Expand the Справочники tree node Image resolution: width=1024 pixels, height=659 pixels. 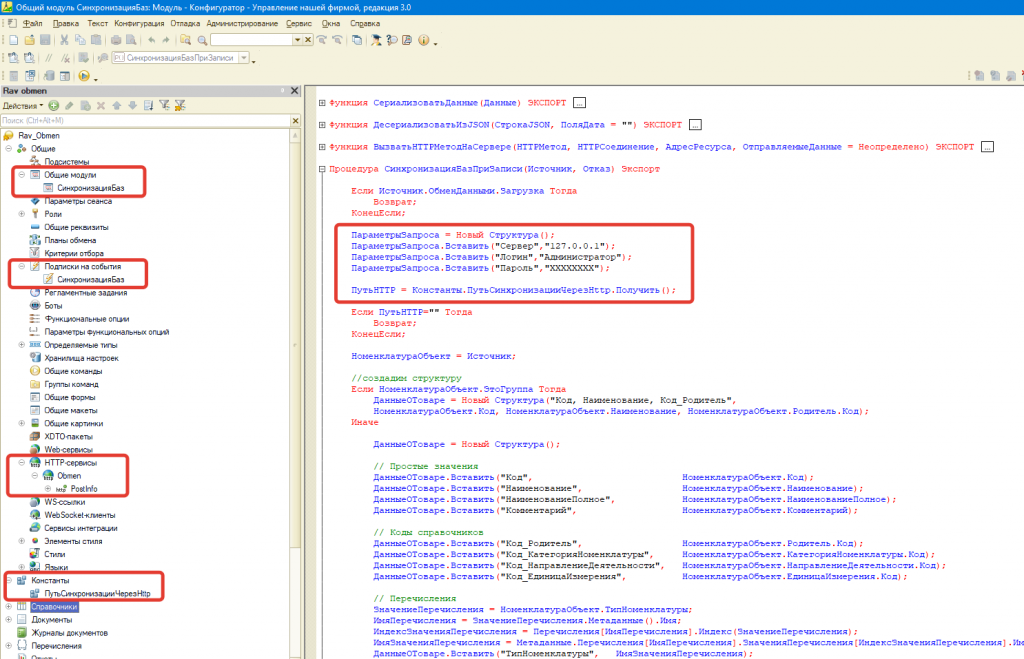click(x=8, y=607)
